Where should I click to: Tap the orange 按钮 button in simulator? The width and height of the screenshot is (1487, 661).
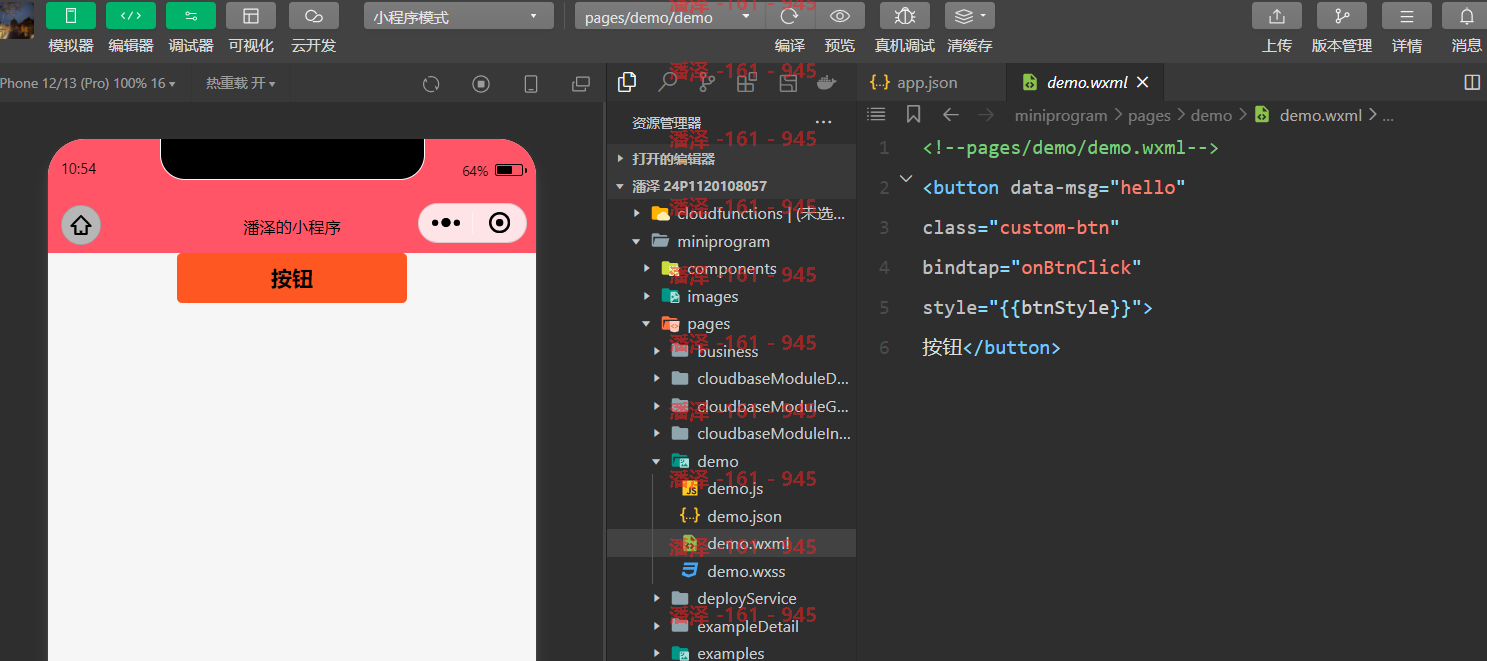(292, 278)
